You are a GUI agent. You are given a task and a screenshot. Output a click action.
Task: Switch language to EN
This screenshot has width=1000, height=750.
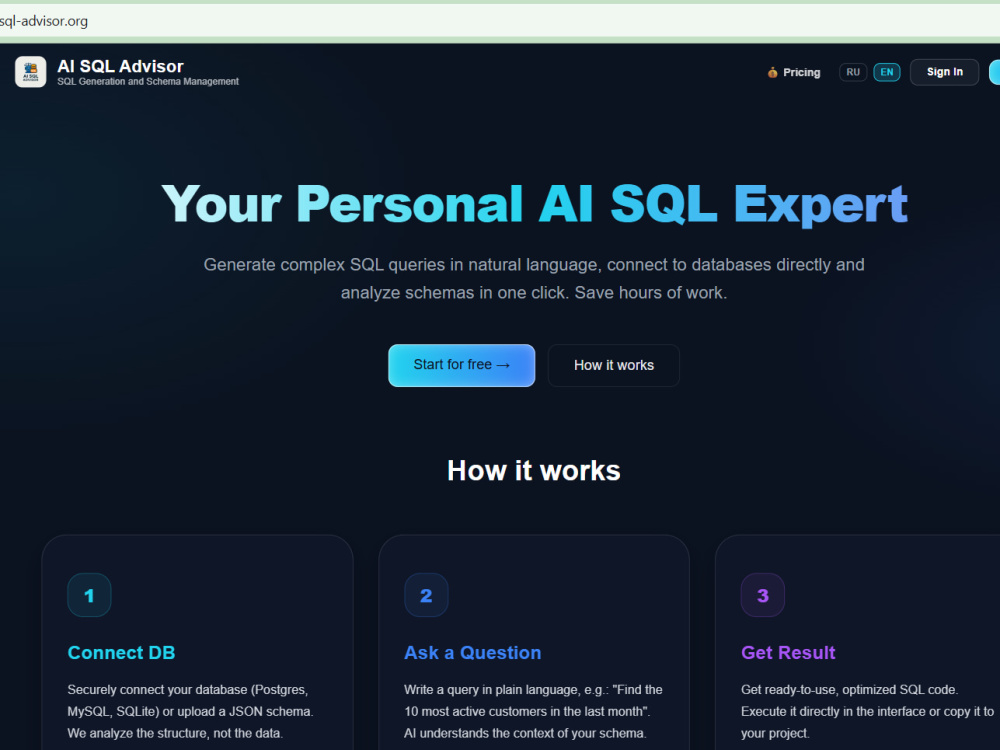(x=886, y=72)
